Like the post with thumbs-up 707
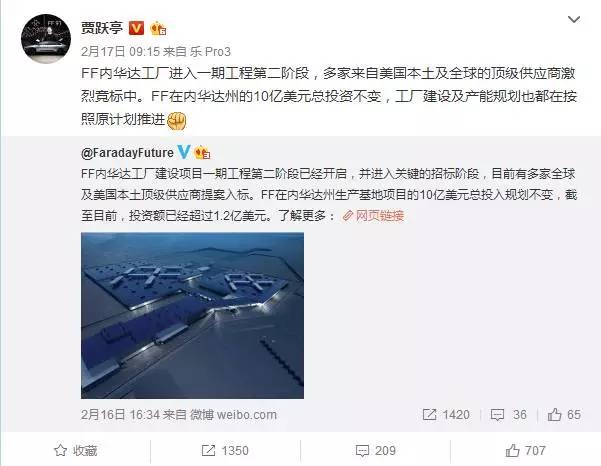 [x=525, y=450]
